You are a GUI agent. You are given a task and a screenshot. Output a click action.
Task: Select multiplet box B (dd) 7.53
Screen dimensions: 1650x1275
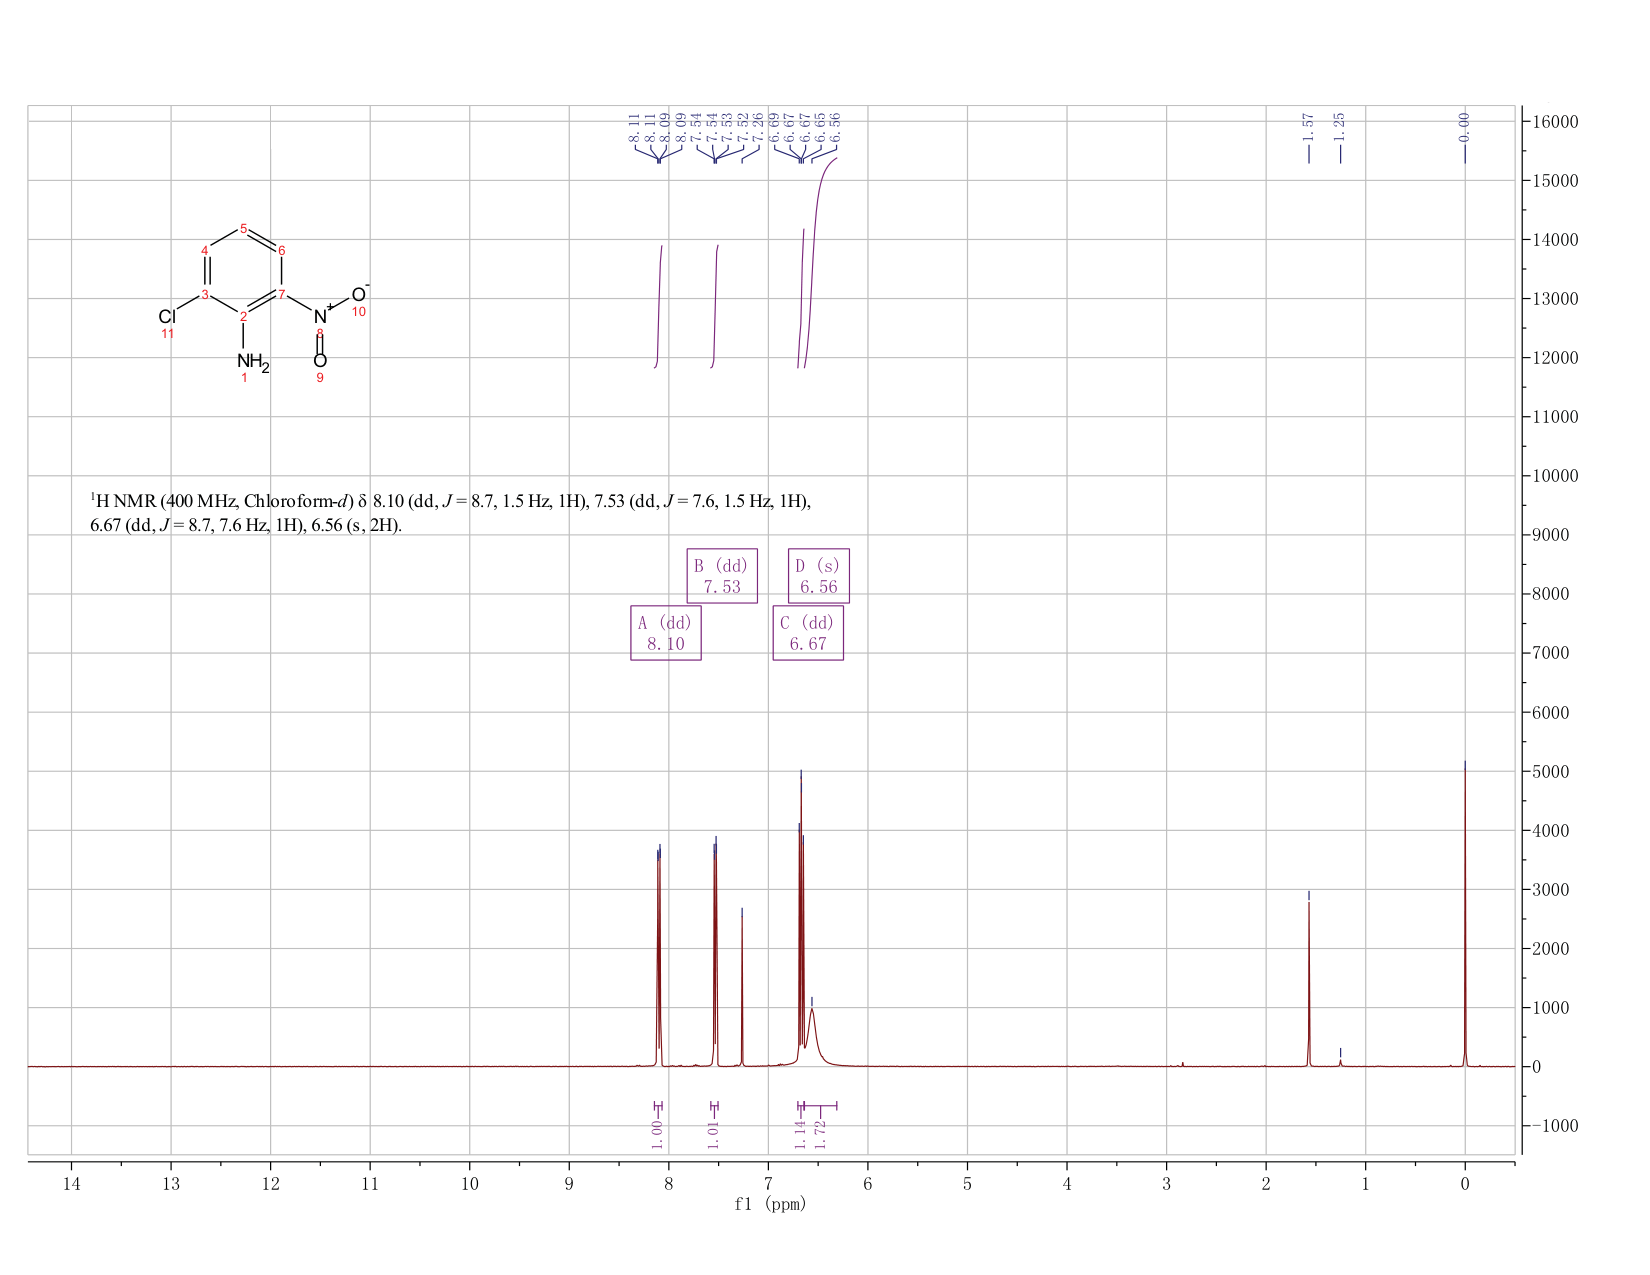coord(722,576)
